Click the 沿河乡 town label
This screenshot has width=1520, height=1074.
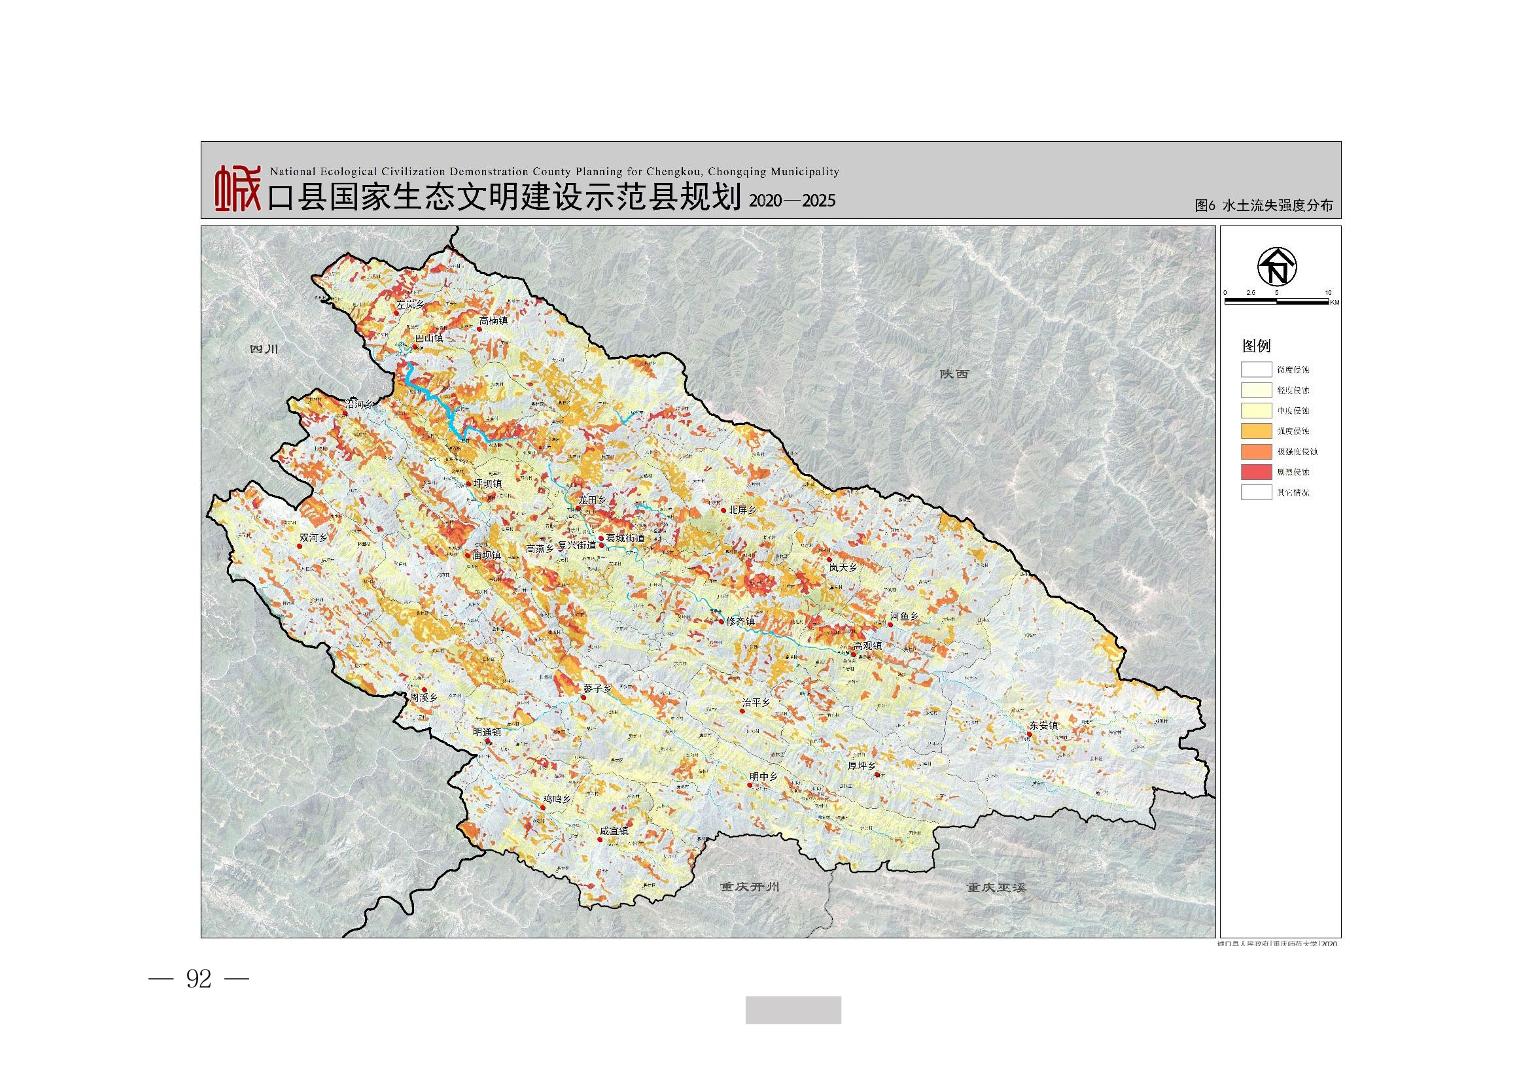click(358, 403)
